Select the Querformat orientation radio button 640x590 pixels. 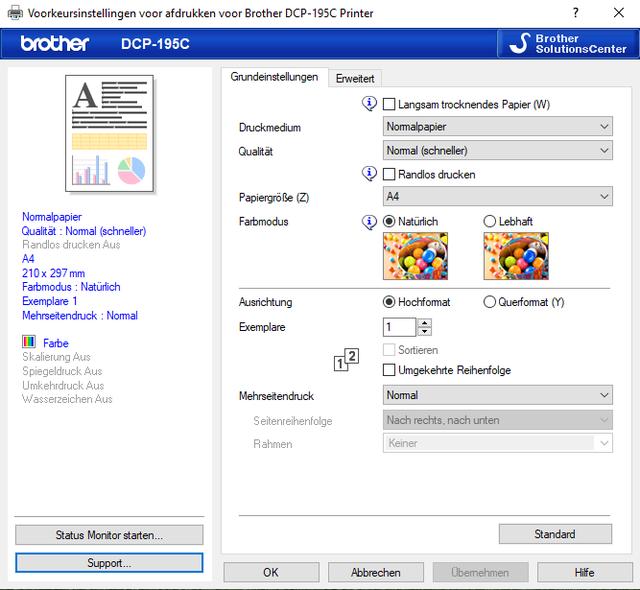[490, 302]
